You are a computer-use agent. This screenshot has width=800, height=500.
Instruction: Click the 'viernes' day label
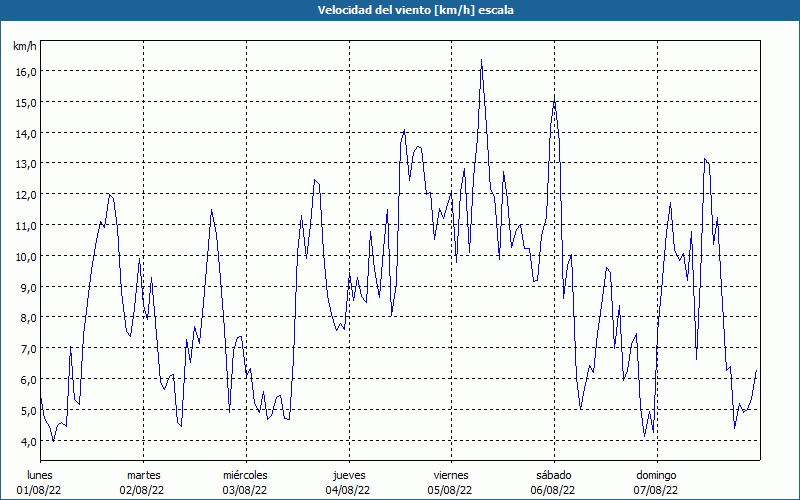point(451,475)
